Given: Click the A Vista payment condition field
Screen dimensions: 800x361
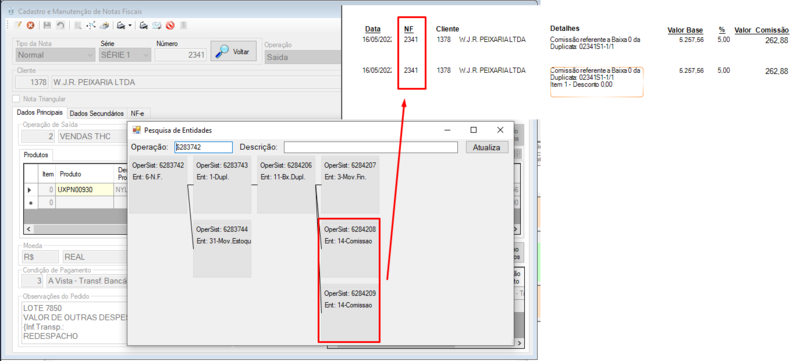Looking at the screenshot, I should [x=86, y=281].
